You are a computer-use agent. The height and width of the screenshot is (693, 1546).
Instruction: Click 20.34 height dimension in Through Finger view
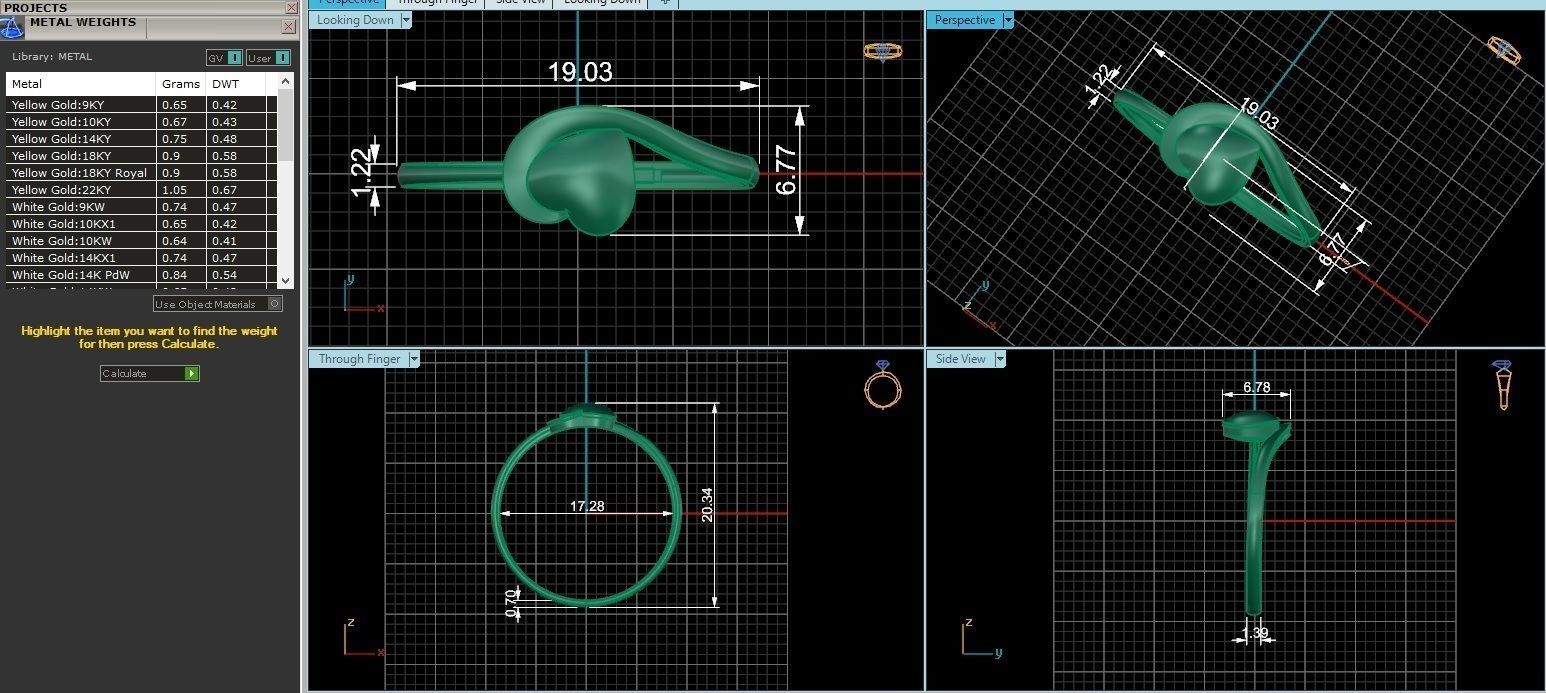[x=707, y=504]
